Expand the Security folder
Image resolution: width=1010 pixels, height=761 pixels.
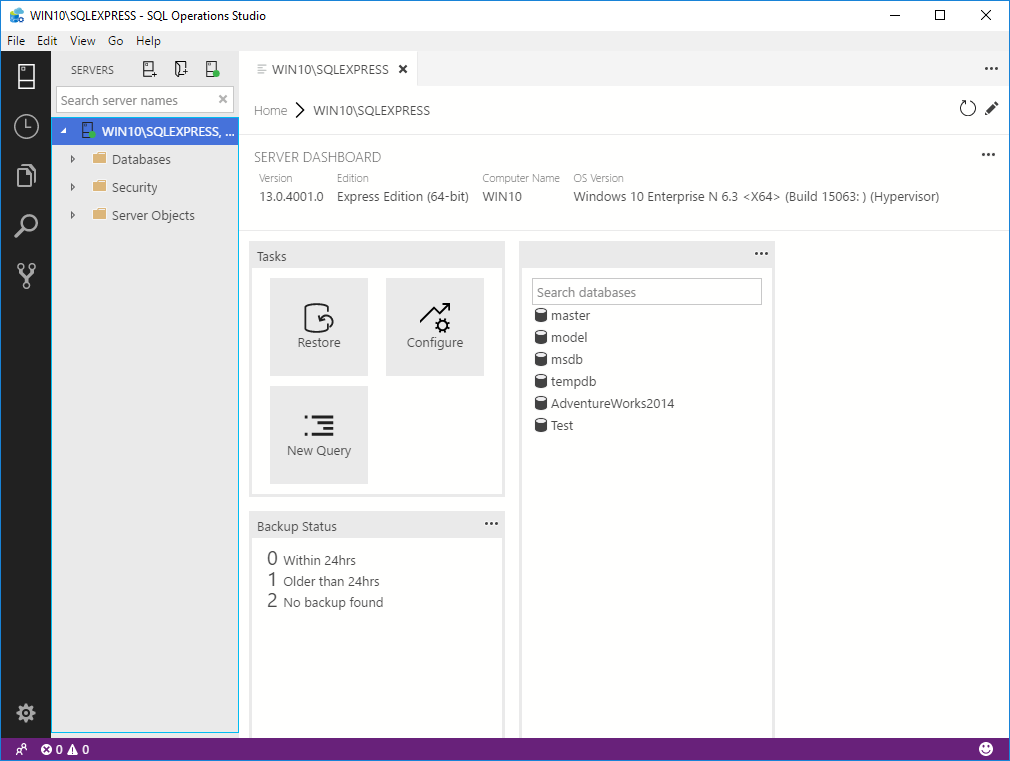point(73,187)
